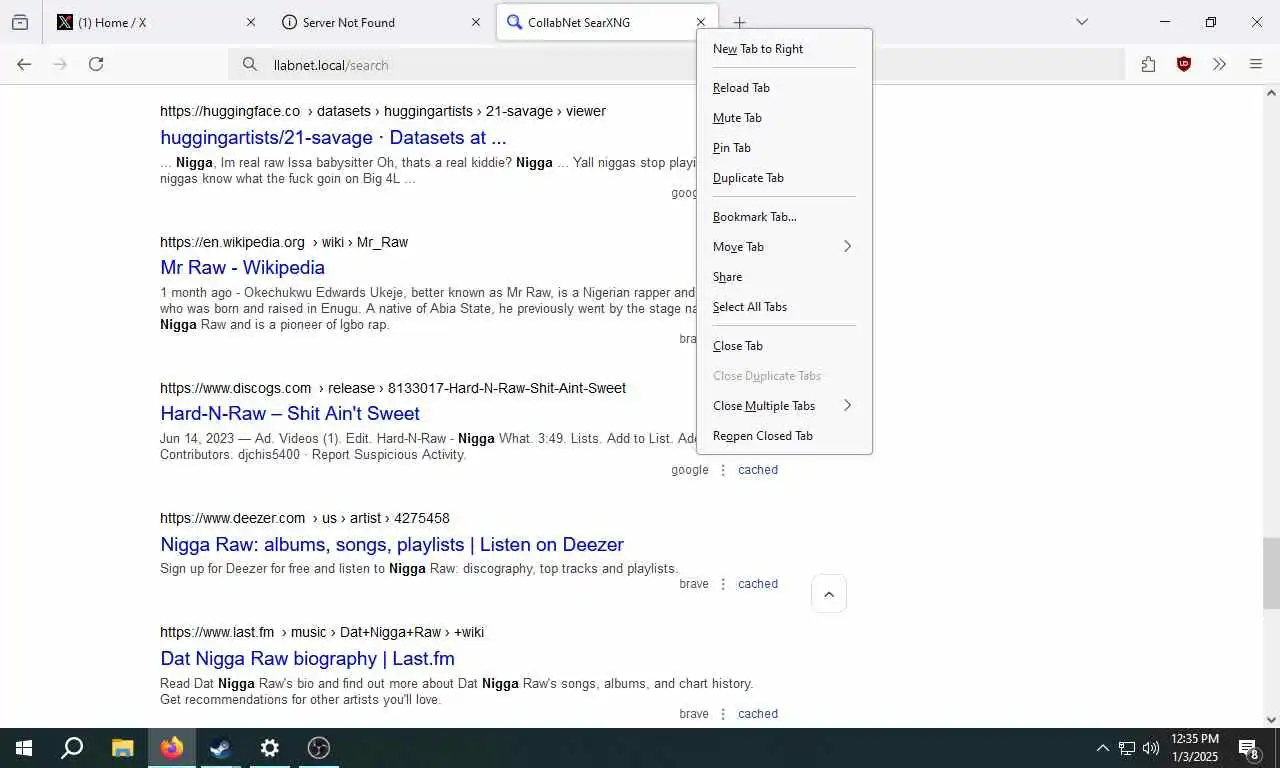The width and height of the screenshot is (1280, 768).
Task: Open Hard-N-Raw – Shit Ain't Sweet result
Action: click(x=290, y=413)
